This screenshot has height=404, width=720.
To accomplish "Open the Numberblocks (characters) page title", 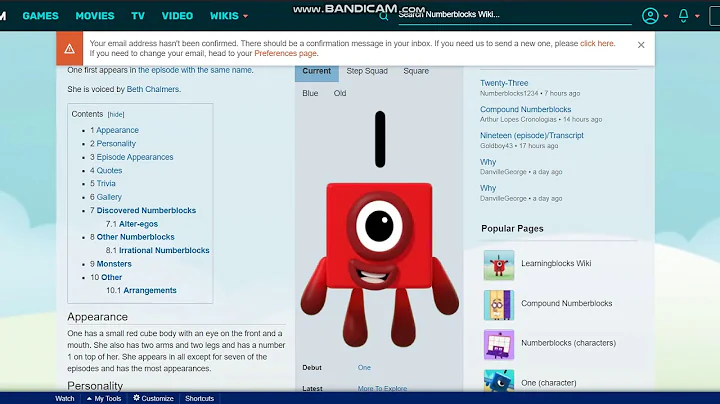I will tap(568, 343).
